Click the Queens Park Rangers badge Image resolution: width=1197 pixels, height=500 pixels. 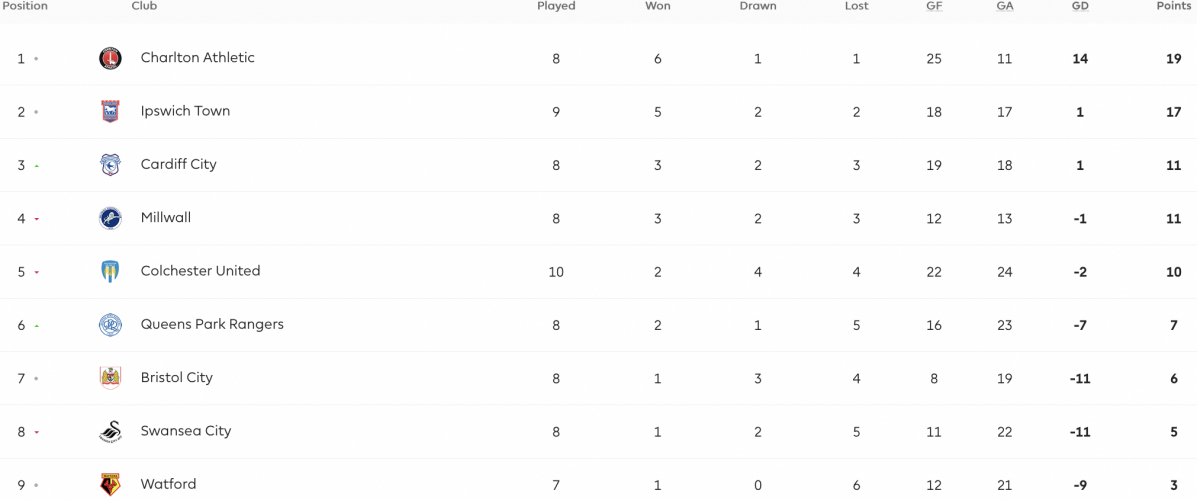pyautogui.click(x=111, y=325)
